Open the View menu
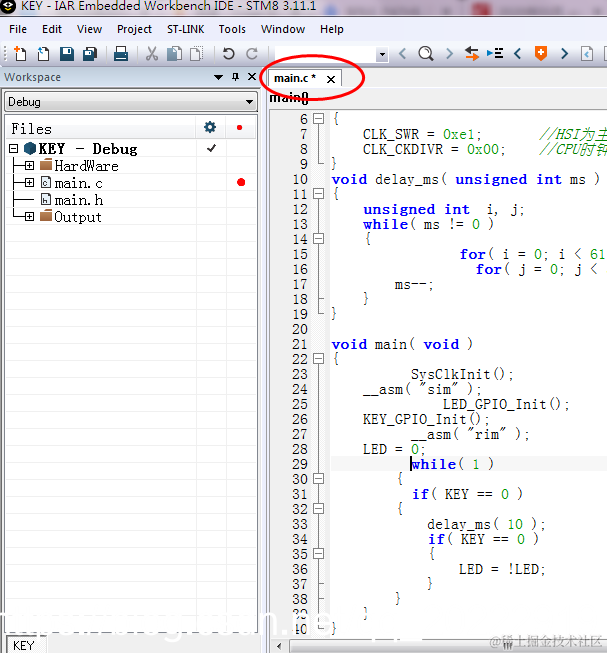Screen dimensions: 607x653 pyautogui.click(x=89, y=29)
